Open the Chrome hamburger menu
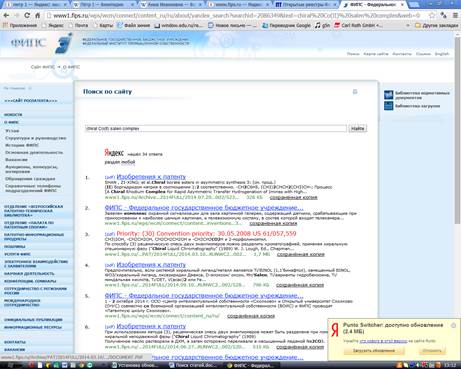This screenshot has width=461, height=369. click(455, 15)
